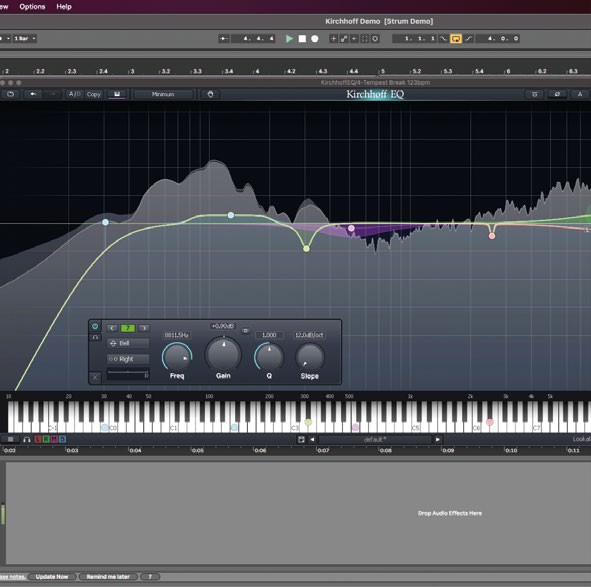Click the loop icon in the EQ toolbar
The width and height of the screenshot is (591, 587).
tap(11, 94)
